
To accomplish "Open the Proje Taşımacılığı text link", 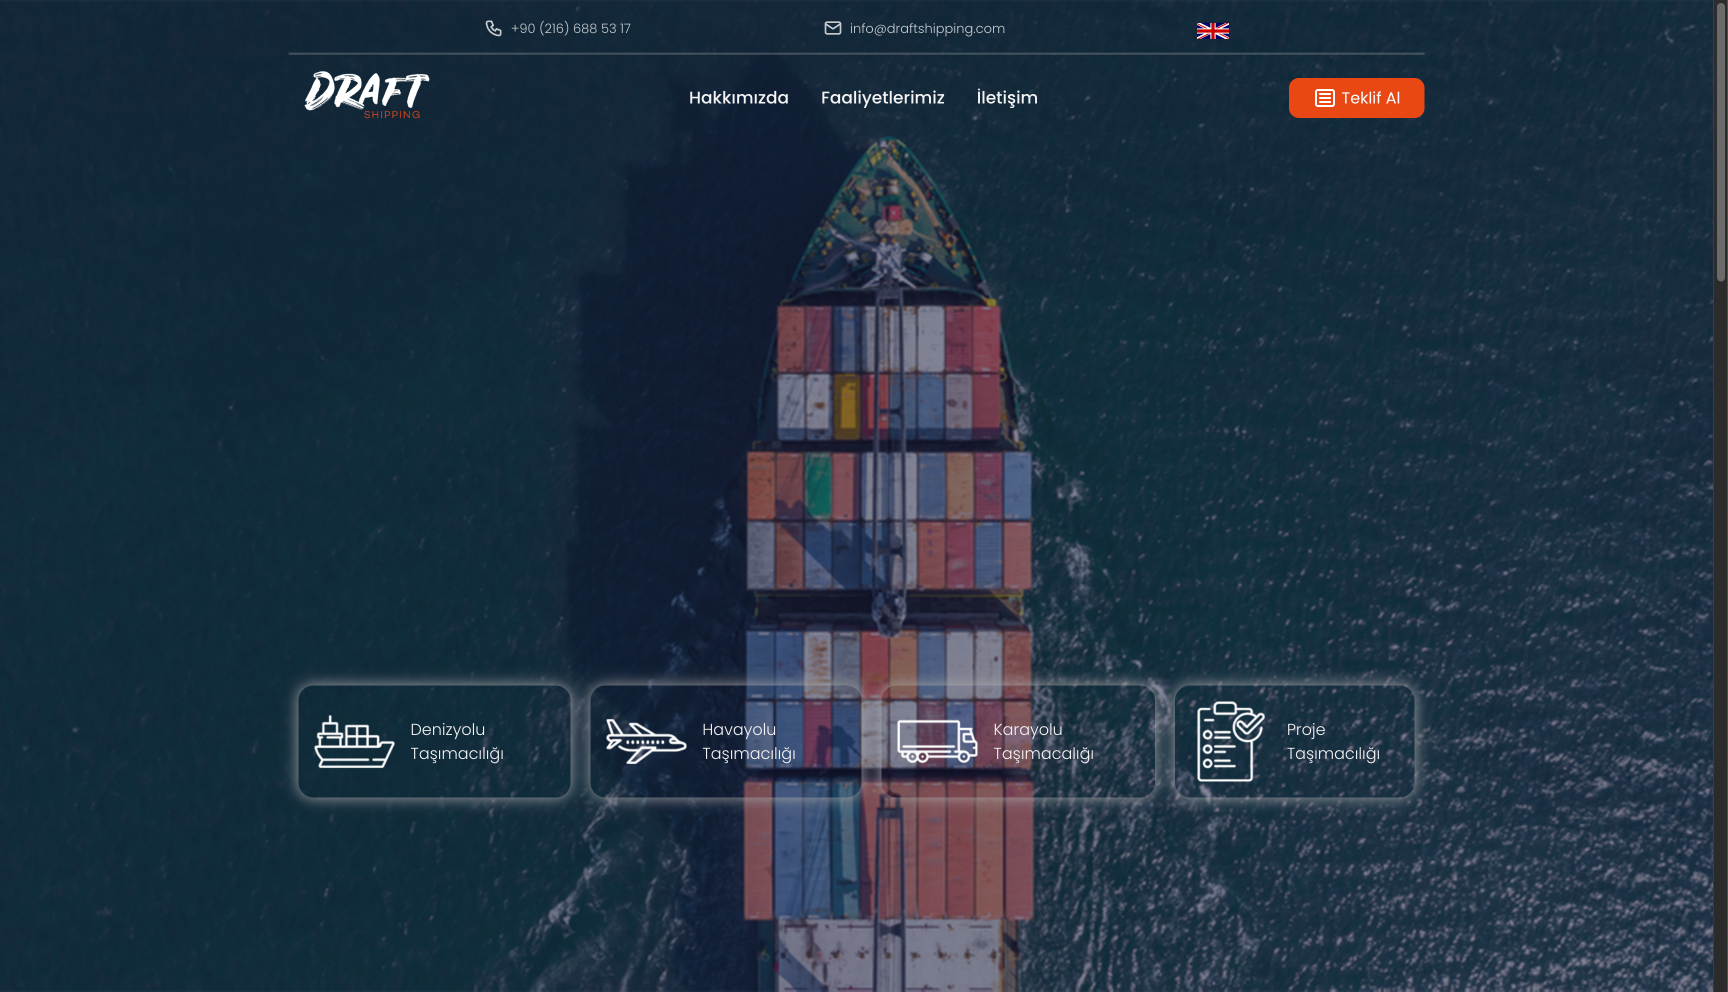I will (x=1332, y=742).
